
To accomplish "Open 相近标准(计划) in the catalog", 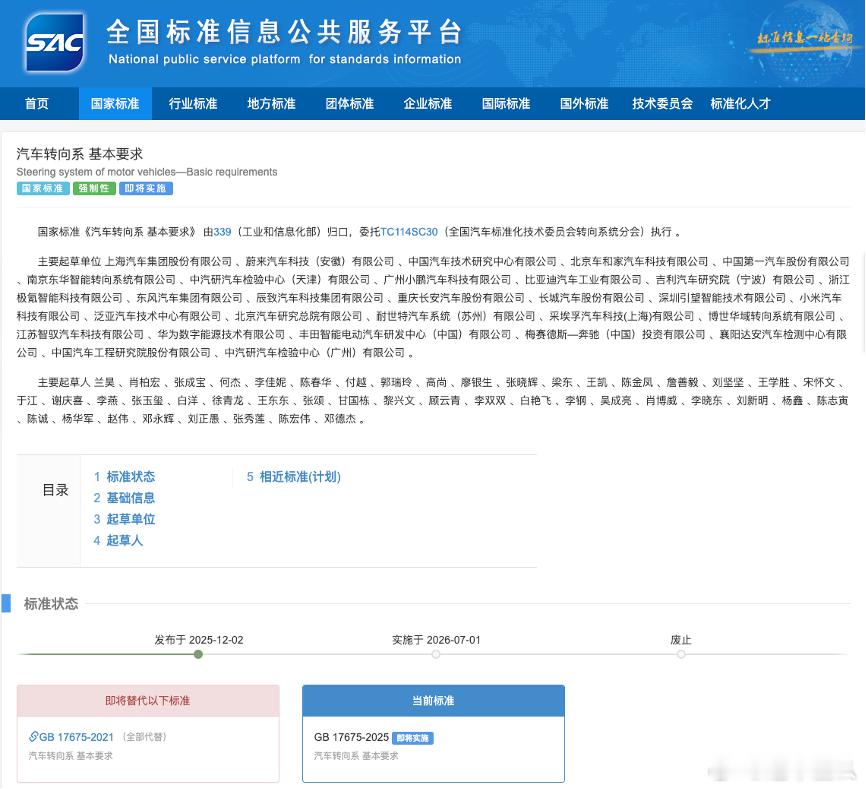I will 300,477.
